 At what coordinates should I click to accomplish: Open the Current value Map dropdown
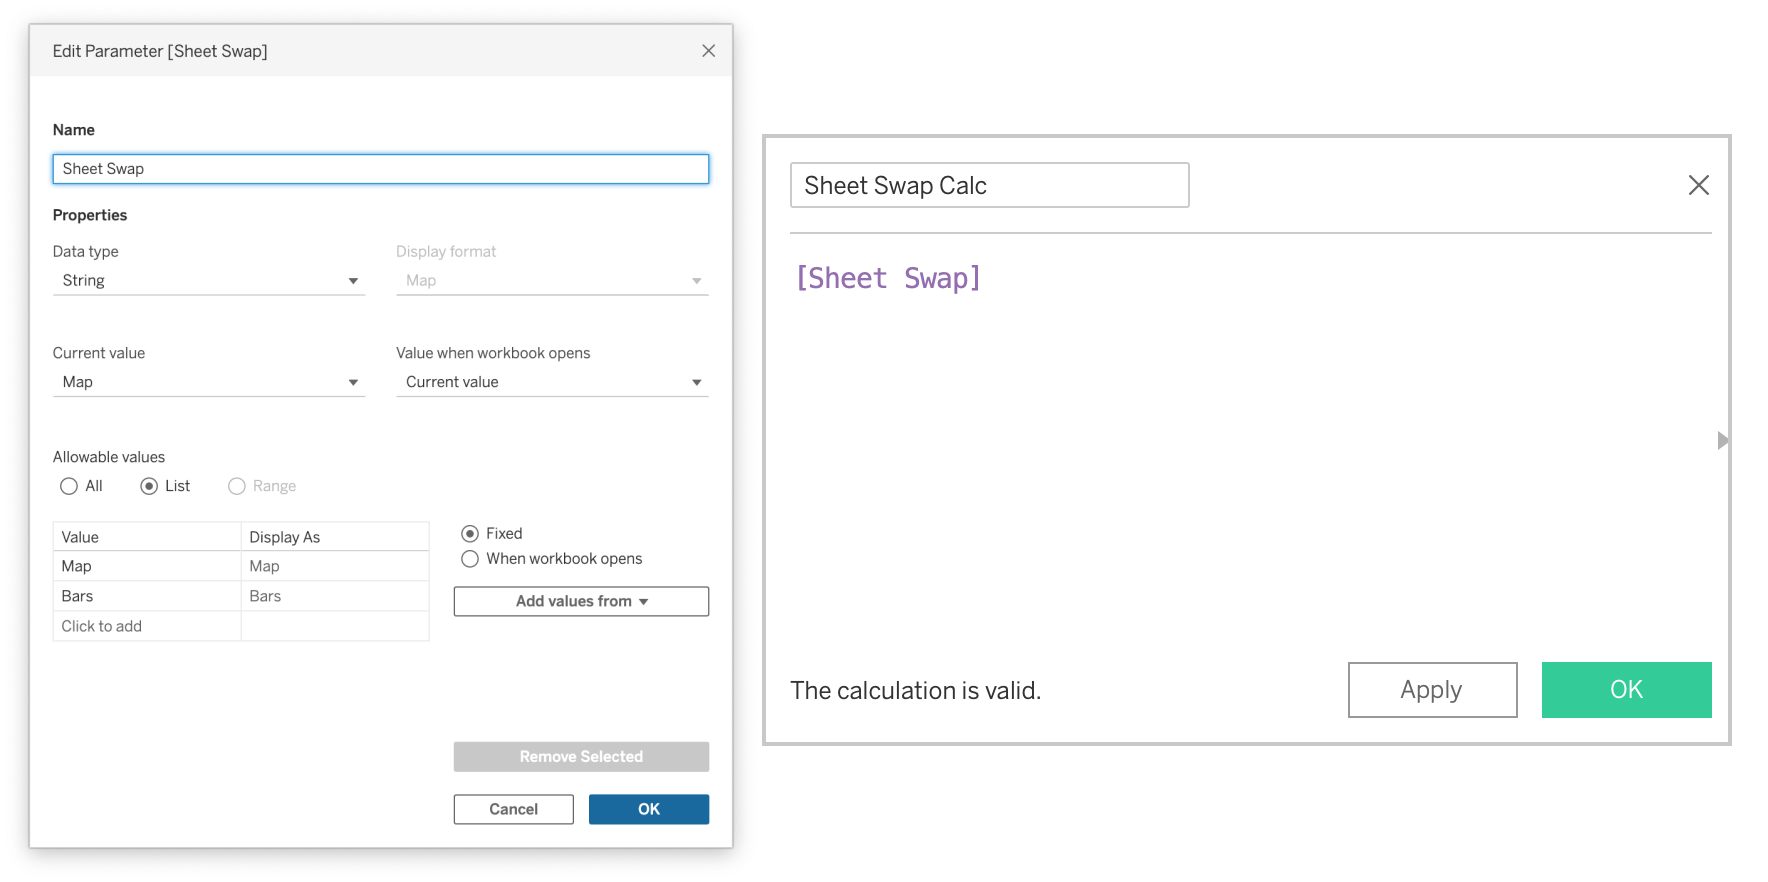click(209, 382)
